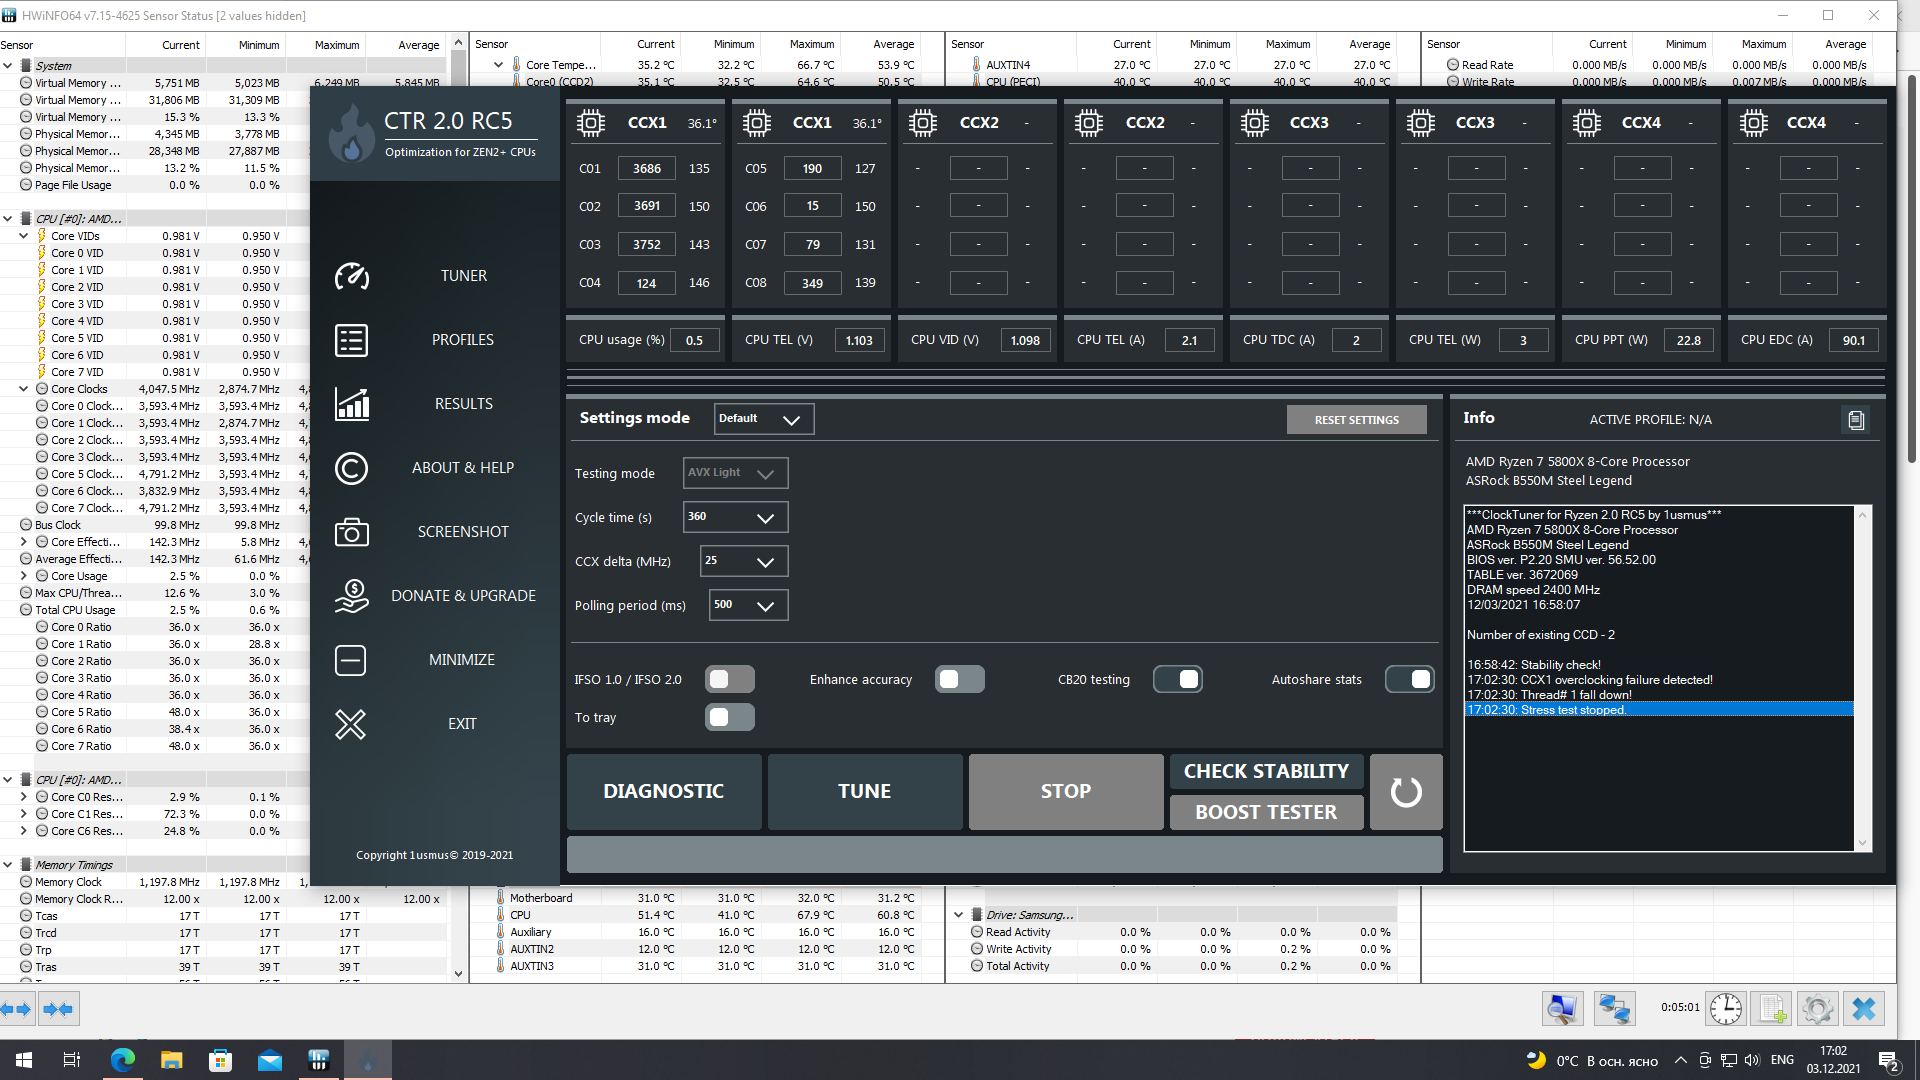Open the ABOUT & HELP menu item
Image resolution: width=1920 pixels, height=1080 pixels.
point(462,468)
